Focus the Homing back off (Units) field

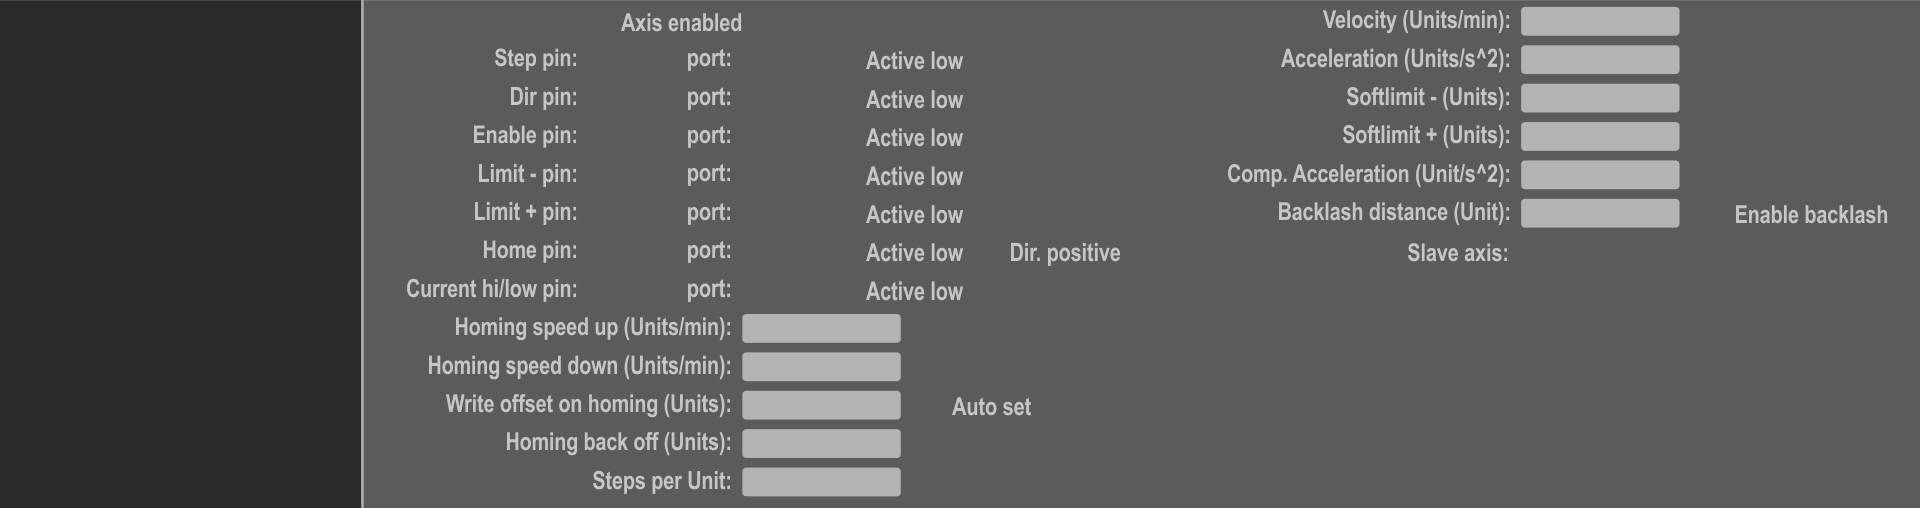(820, 443)
